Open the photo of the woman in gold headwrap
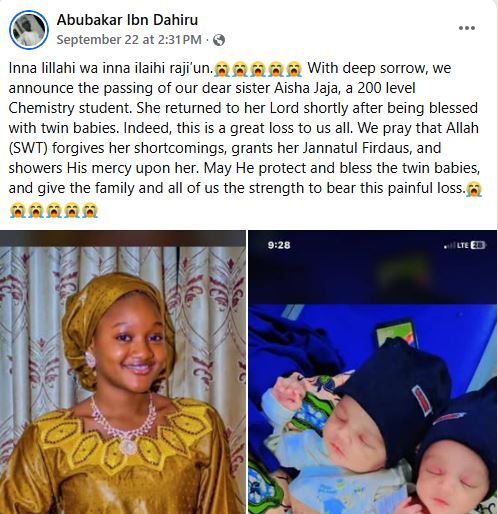This screenshot has width=498, height=514. [123, 372]
